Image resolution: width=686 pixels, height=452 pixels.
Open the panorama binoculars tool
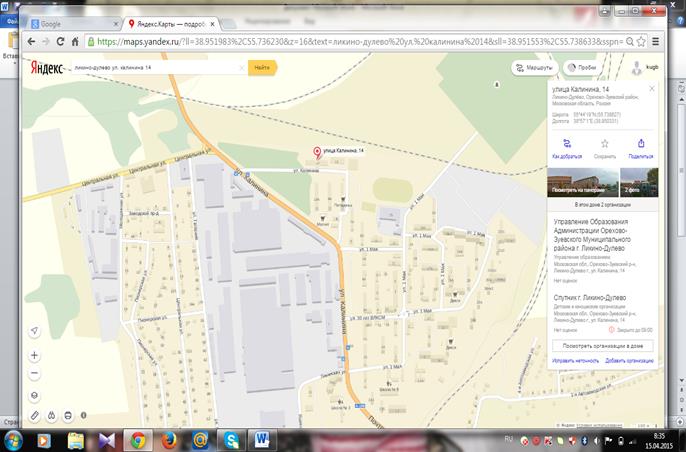point(52,415)
